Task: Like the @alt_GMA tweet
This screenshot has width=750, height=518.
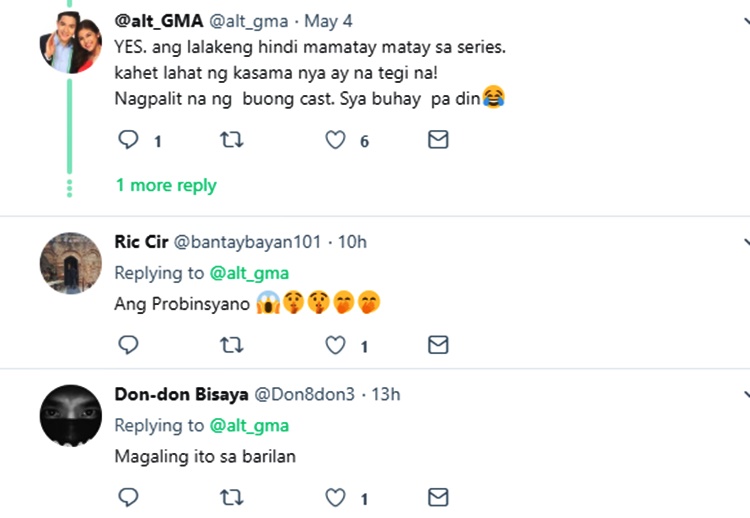Action: coord(336,140)
